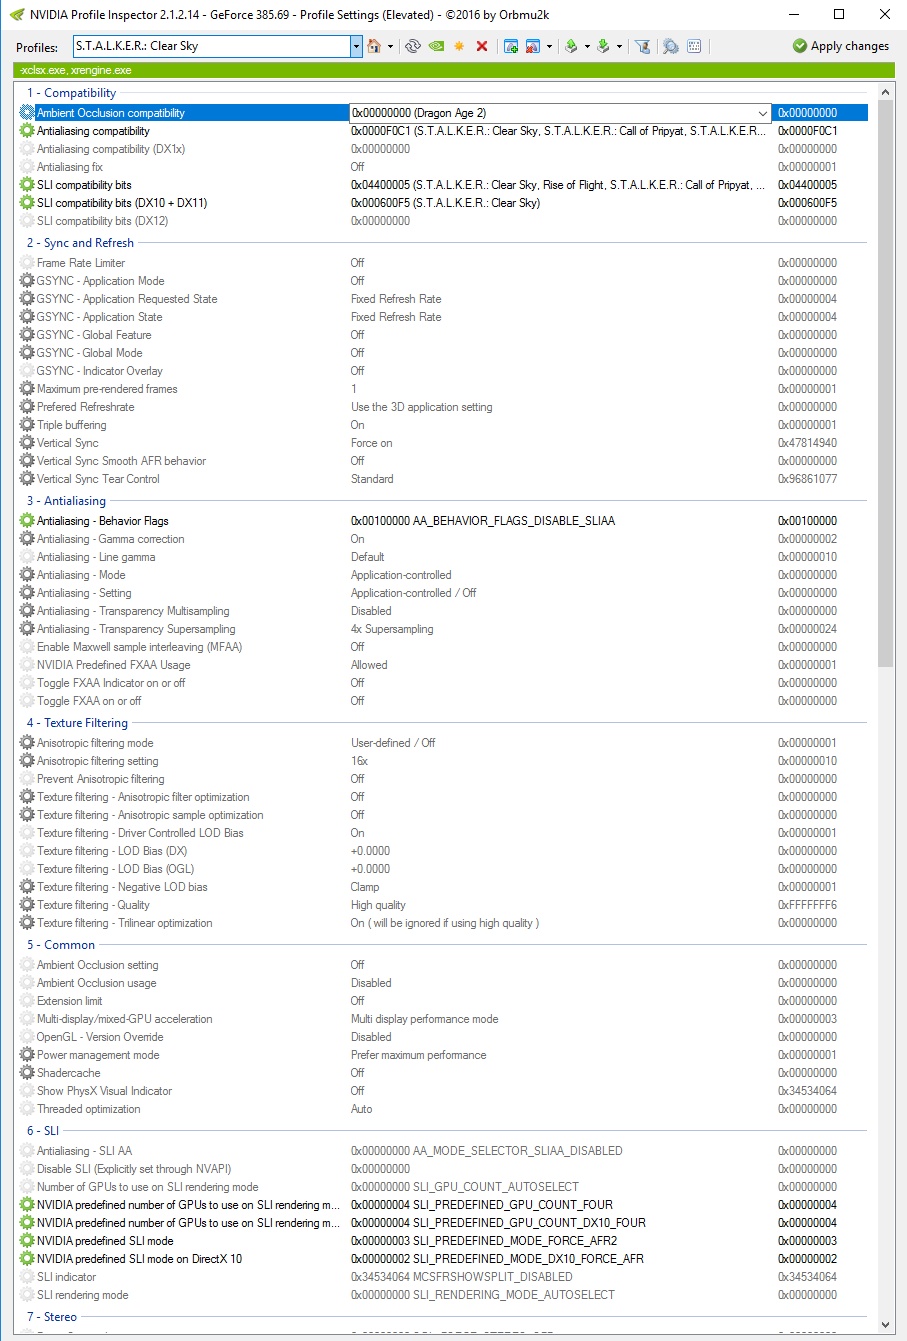Select Toggle FXAA on or off row
This screenshot has height=1341, width=907.
[442, 701]
